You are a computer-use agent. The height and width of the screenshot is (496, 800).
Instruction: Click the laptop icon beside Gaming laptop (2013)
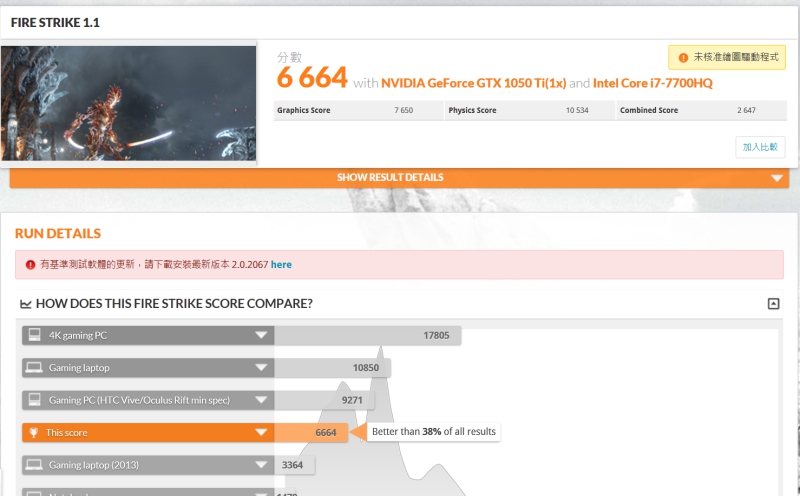point(34,464)
